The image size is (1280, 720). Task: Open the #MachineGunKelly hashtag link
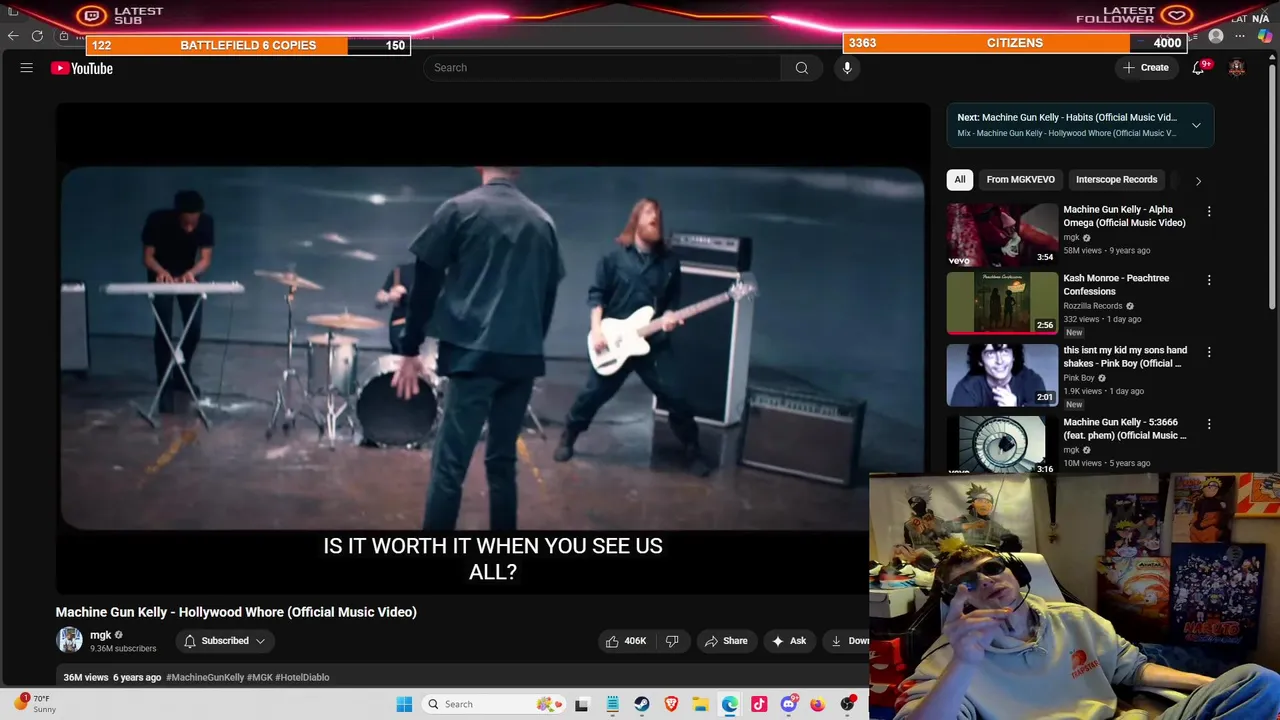[x=205, y=677]
